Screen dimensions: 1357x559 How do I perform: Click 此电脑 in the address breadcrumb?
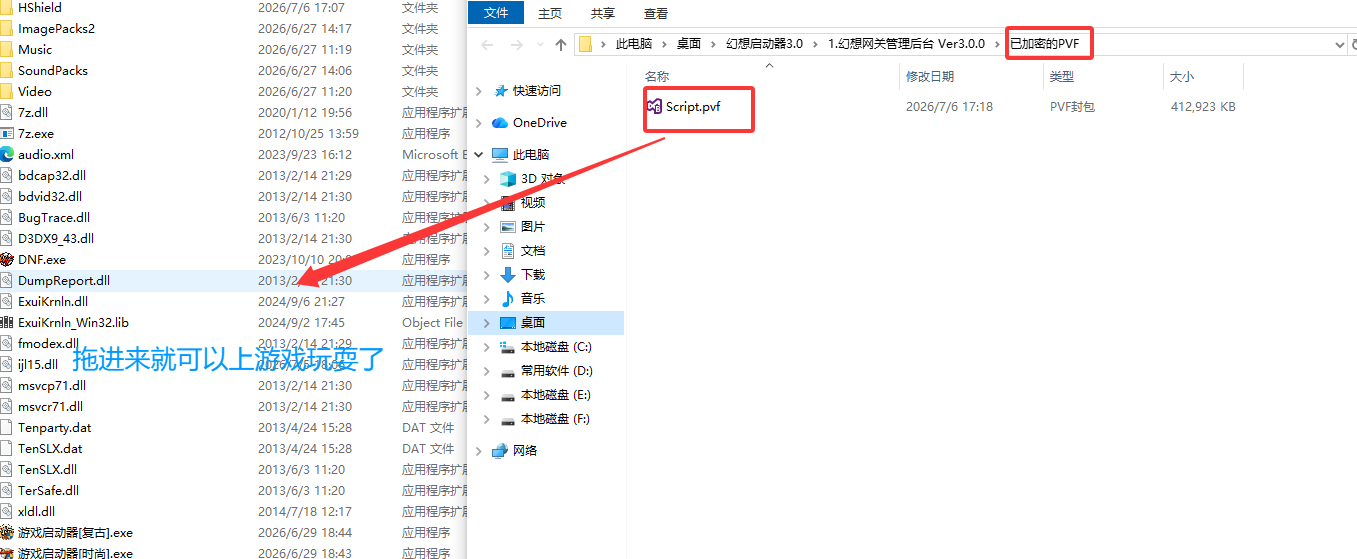[634, 44]
